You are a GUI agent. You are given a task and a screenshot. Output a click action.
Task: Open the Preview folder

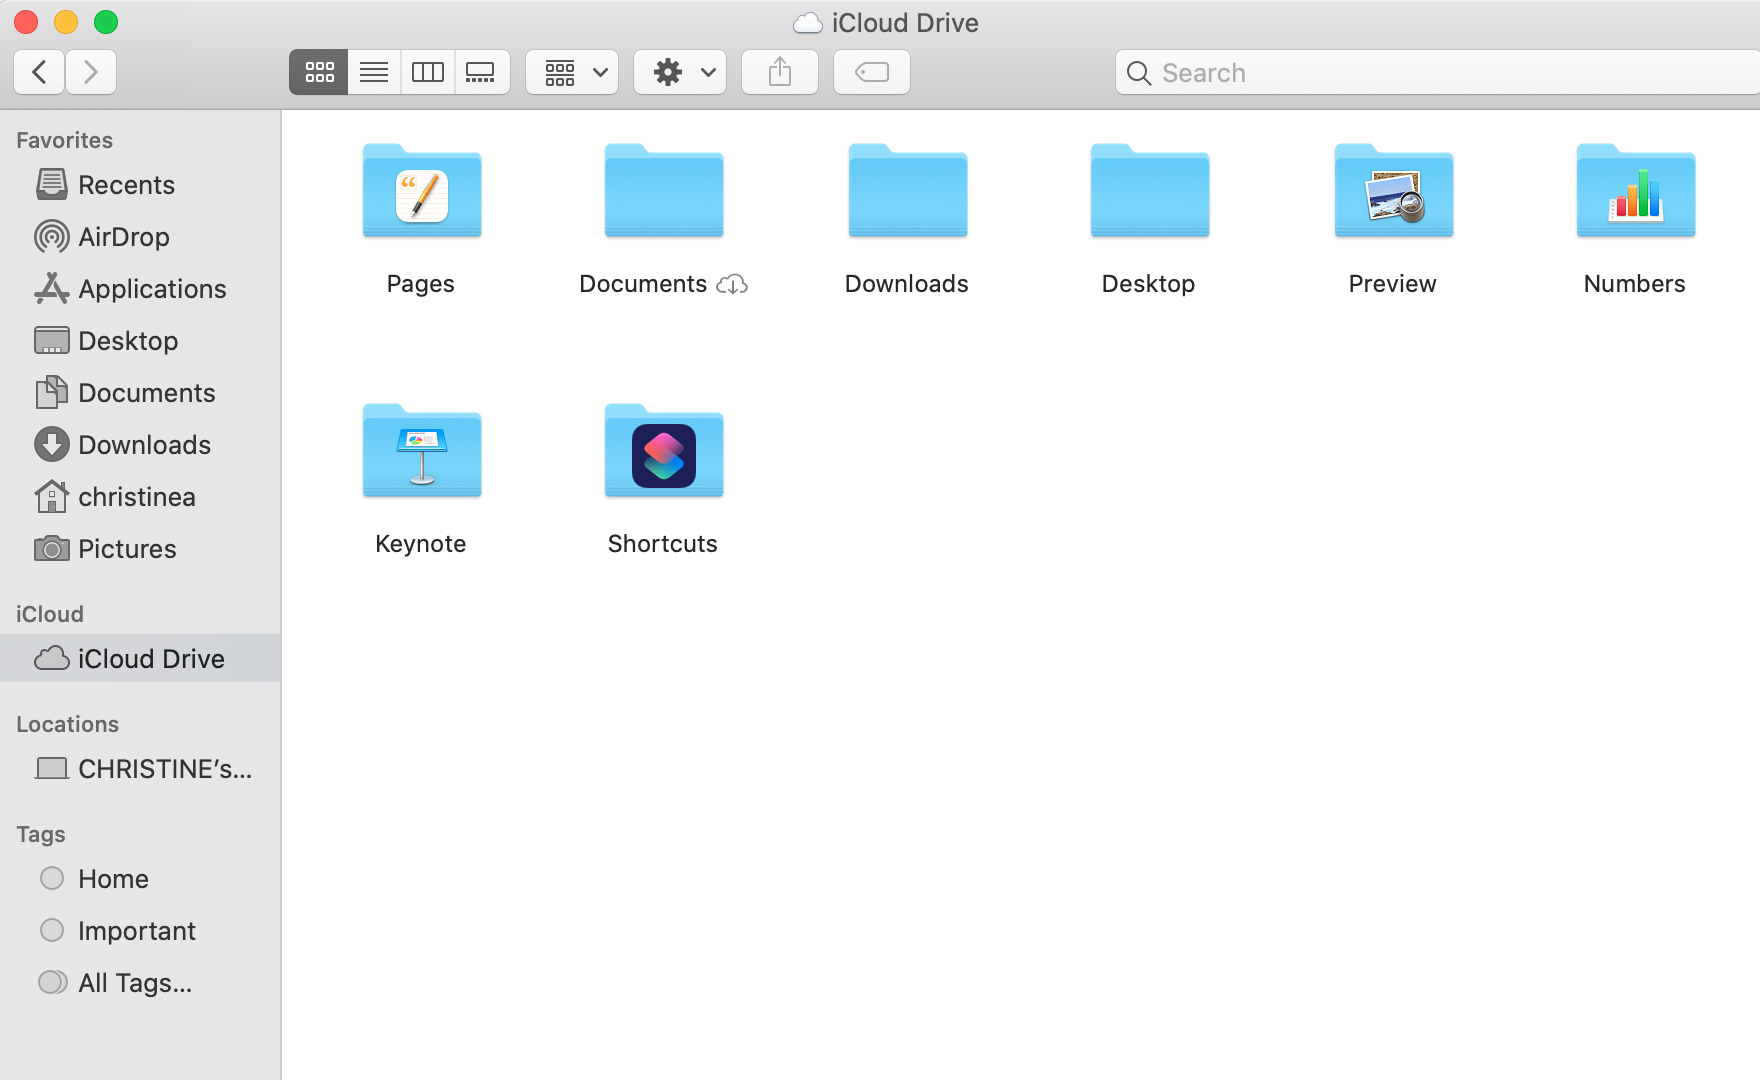click(x=1393, y=190)
